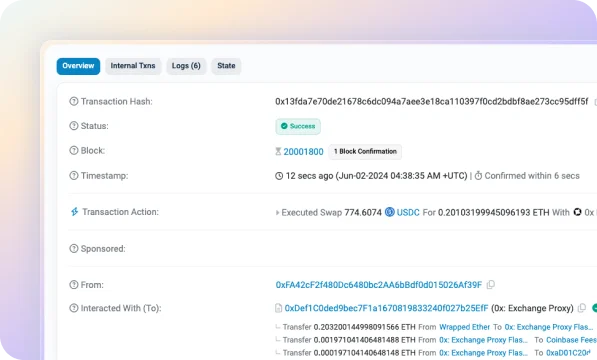Click help icon beside Sponsored label
The image size is (597, 360).
pos(73,248)
